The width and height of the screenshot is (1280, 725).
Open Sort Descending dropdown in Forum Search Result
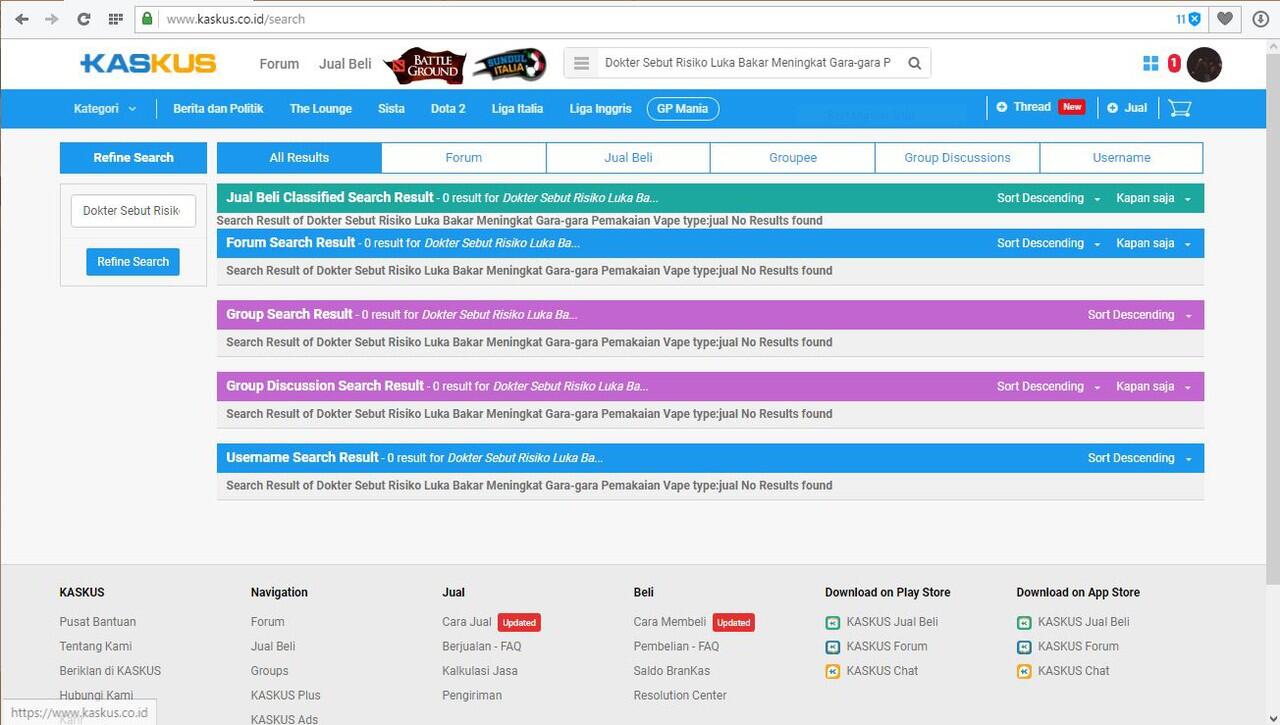1049,243
